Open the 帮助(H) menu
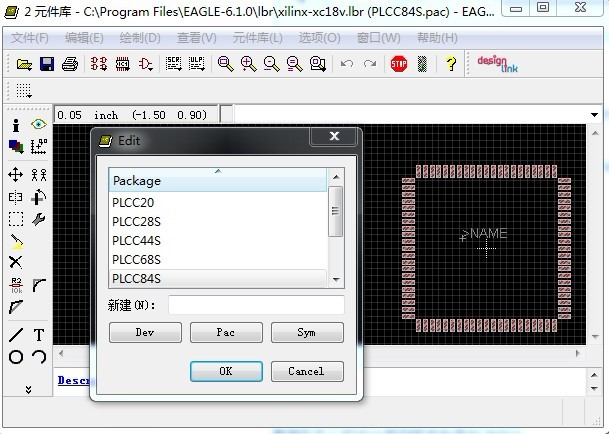Viewport: 609px width, 434px height. tap(437, 38)
